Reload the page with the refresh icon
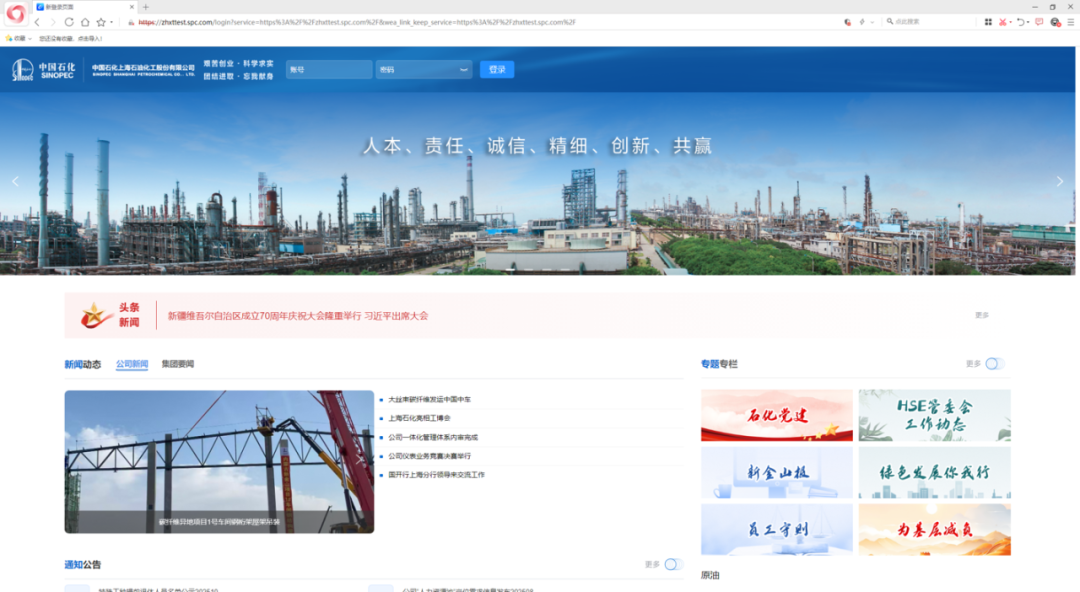The height and width of the screenshot is (592, 1080). click(69, 22)
